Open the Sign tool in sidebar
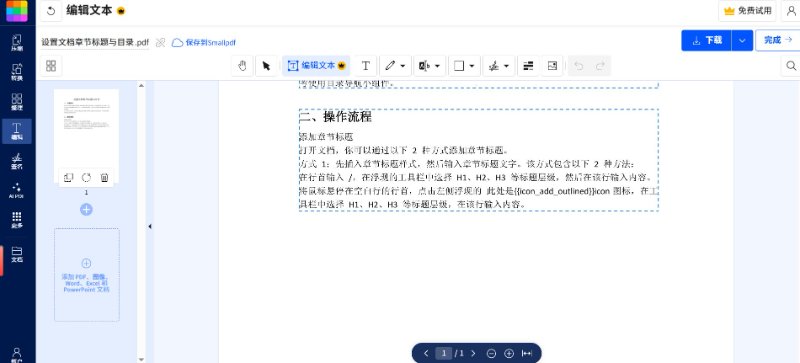800x363 pixels. tap(17, 161)
